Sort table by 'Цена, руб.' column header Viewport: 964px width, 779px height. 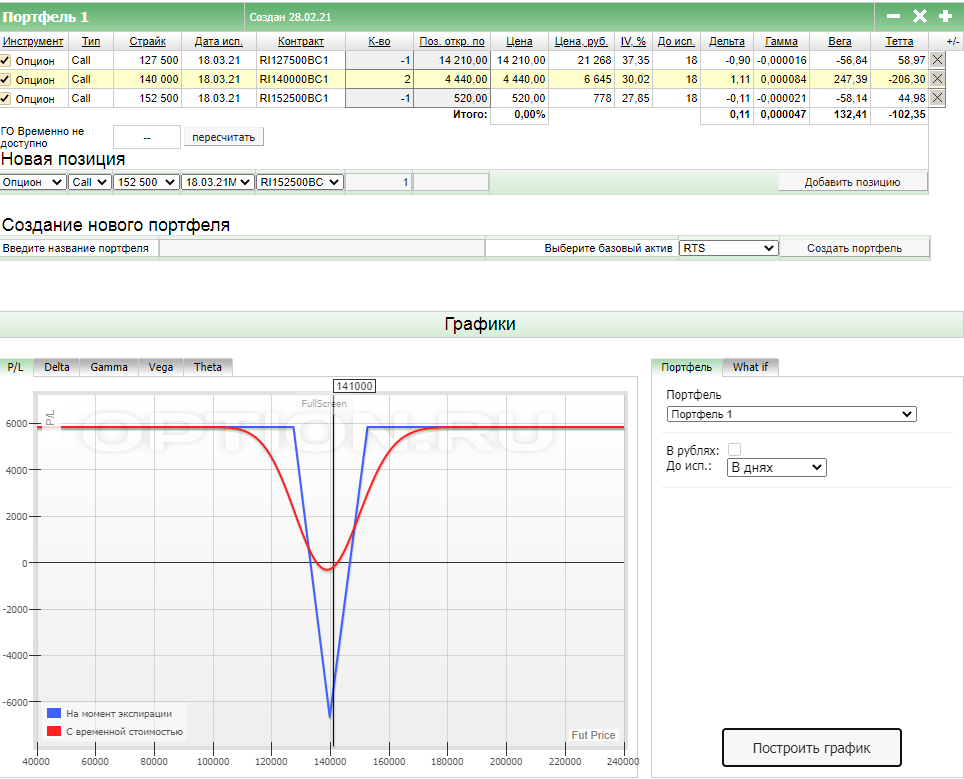pyautogui.click(x=581, y=41)
